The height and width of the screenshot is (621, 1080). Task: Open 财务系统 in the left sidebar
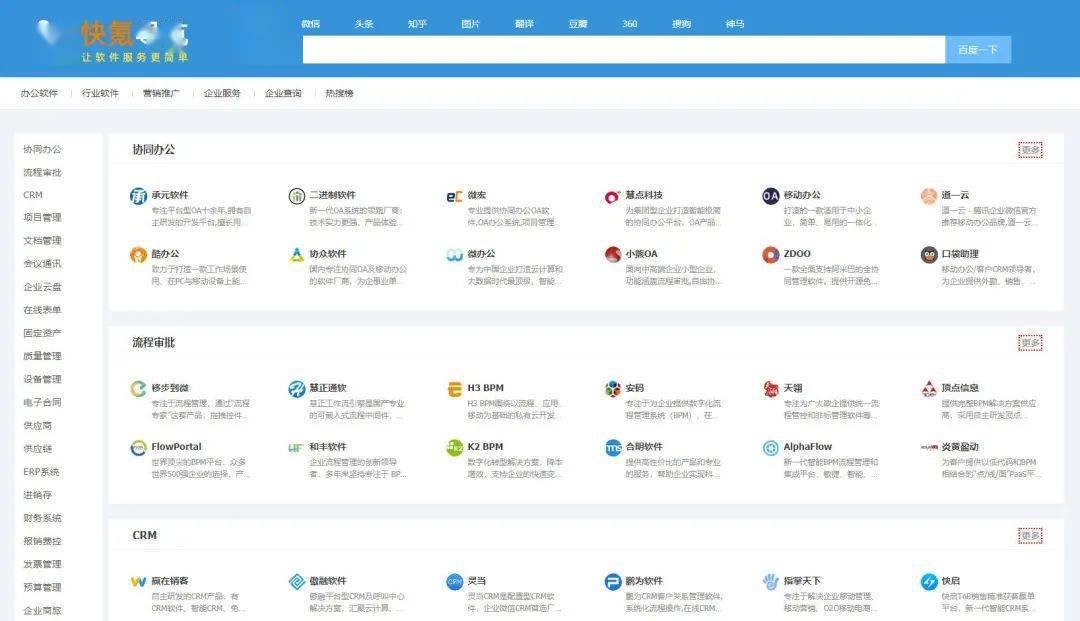click(x=43, y=518)
